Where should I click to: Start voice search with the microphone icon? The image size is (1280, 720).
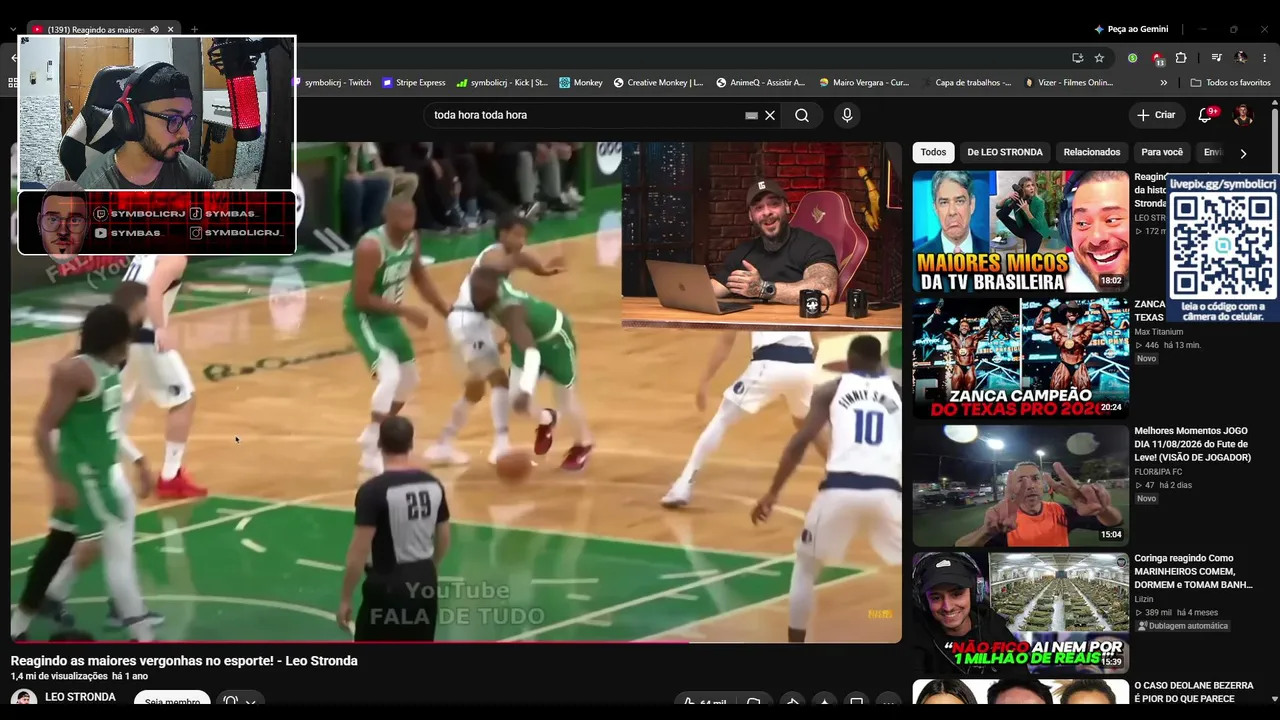(x=847, y=115)
